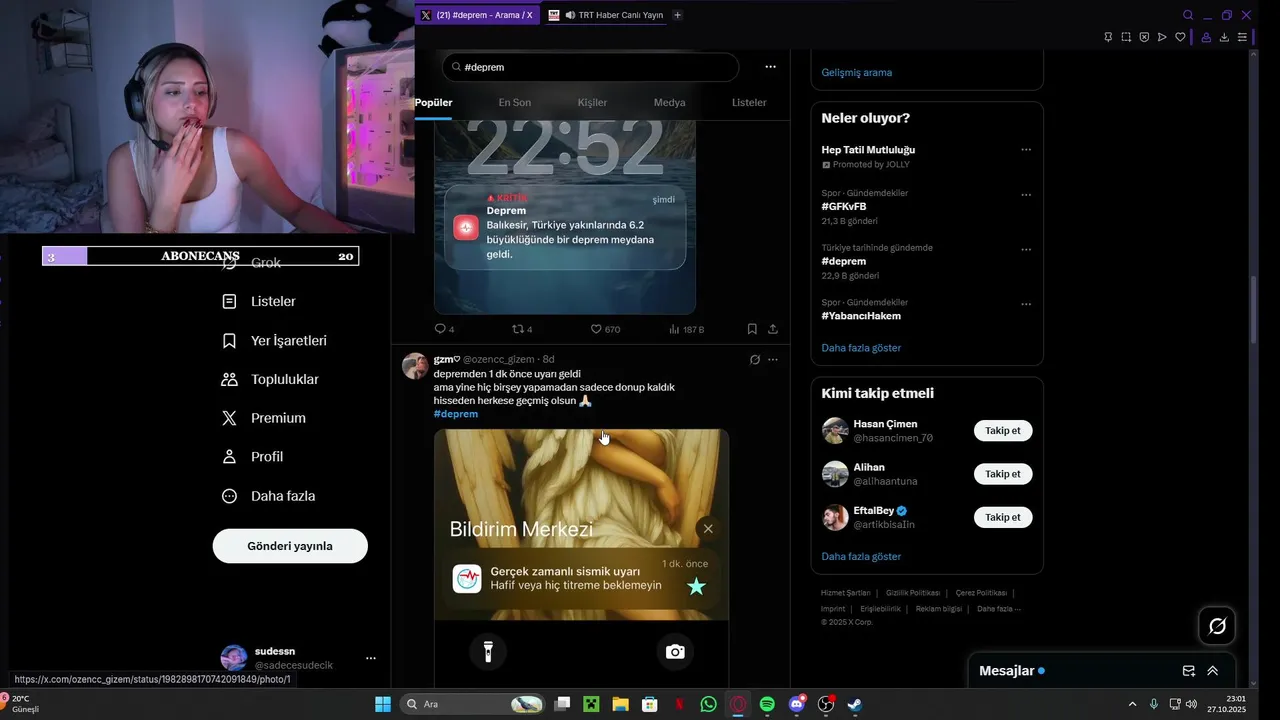Open volume control in system tray
The image size is (1280, 720).
1191,704
